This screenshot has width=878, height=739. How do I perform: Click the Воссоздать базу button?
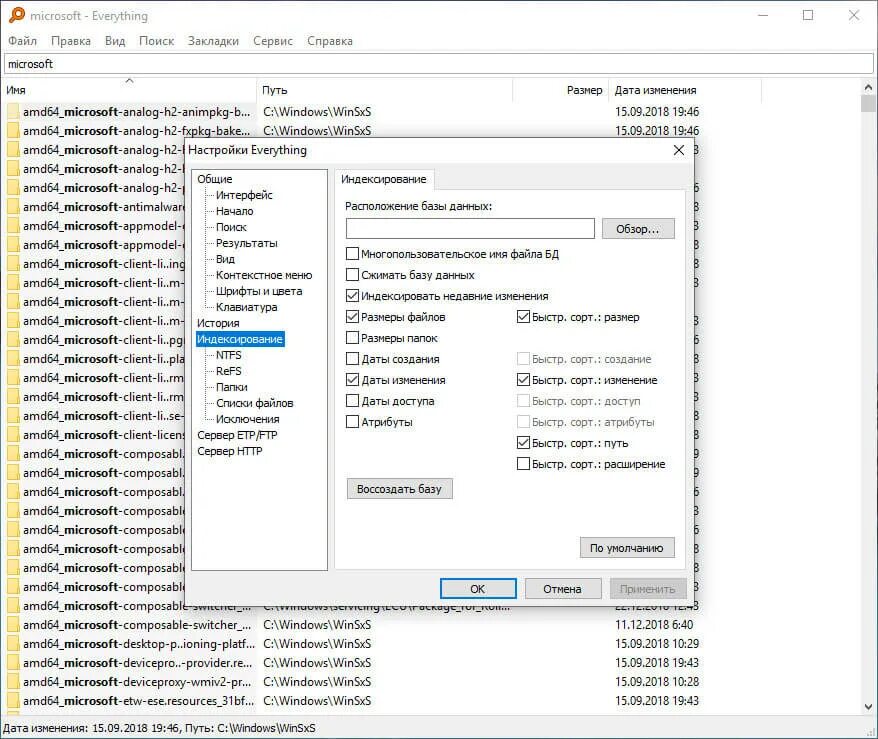pos(399,489)
